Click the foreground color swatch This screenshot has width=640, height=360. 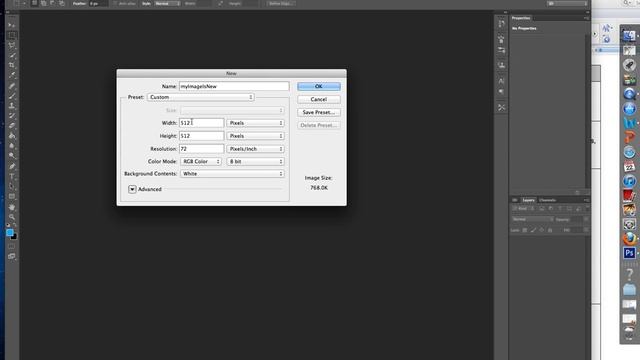(x=10, y=232)
